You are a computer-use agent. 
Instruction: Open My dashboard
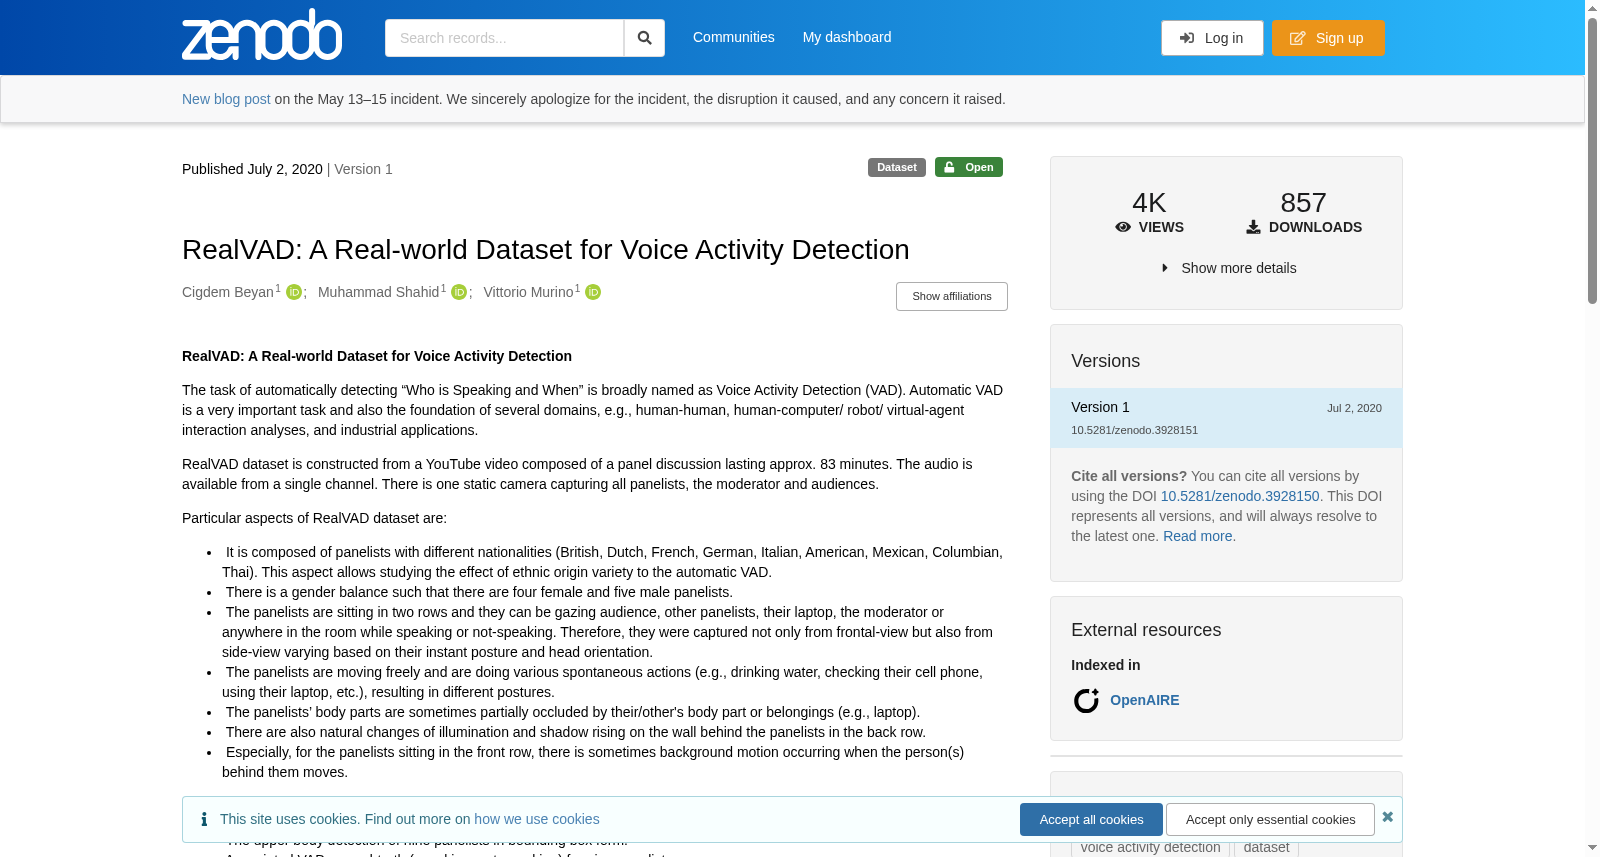pyautogui.click(x=847, y=37)
